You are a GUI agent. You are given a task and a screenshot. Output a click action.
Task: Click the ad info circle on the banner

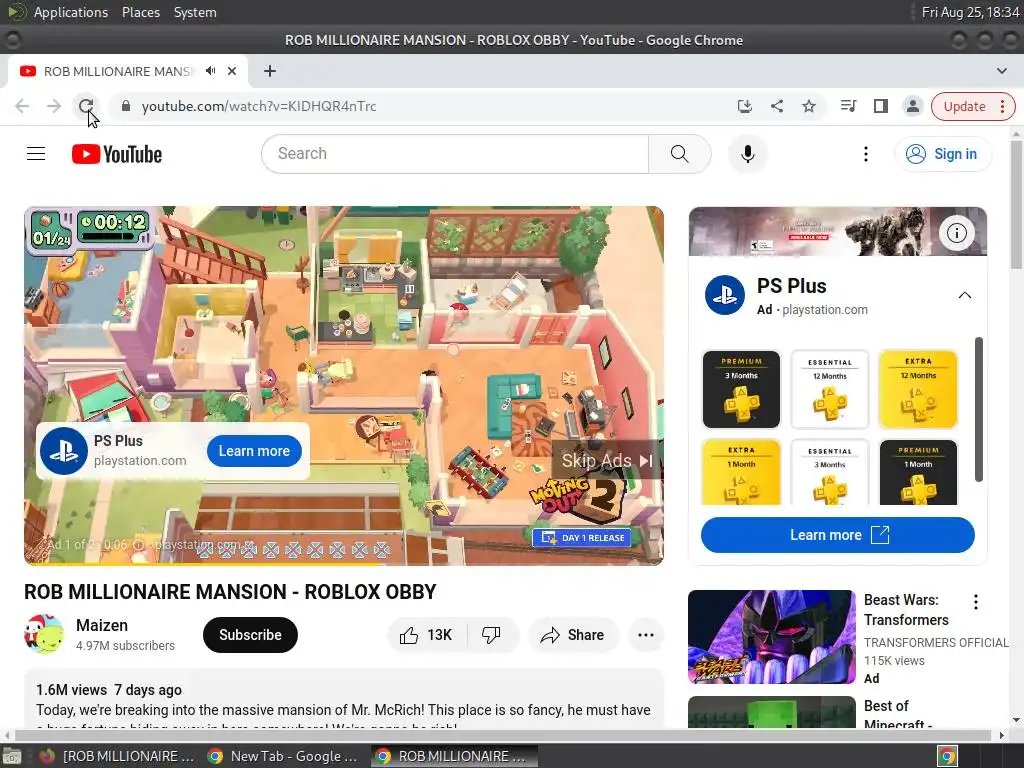click(x=957, y=233)
